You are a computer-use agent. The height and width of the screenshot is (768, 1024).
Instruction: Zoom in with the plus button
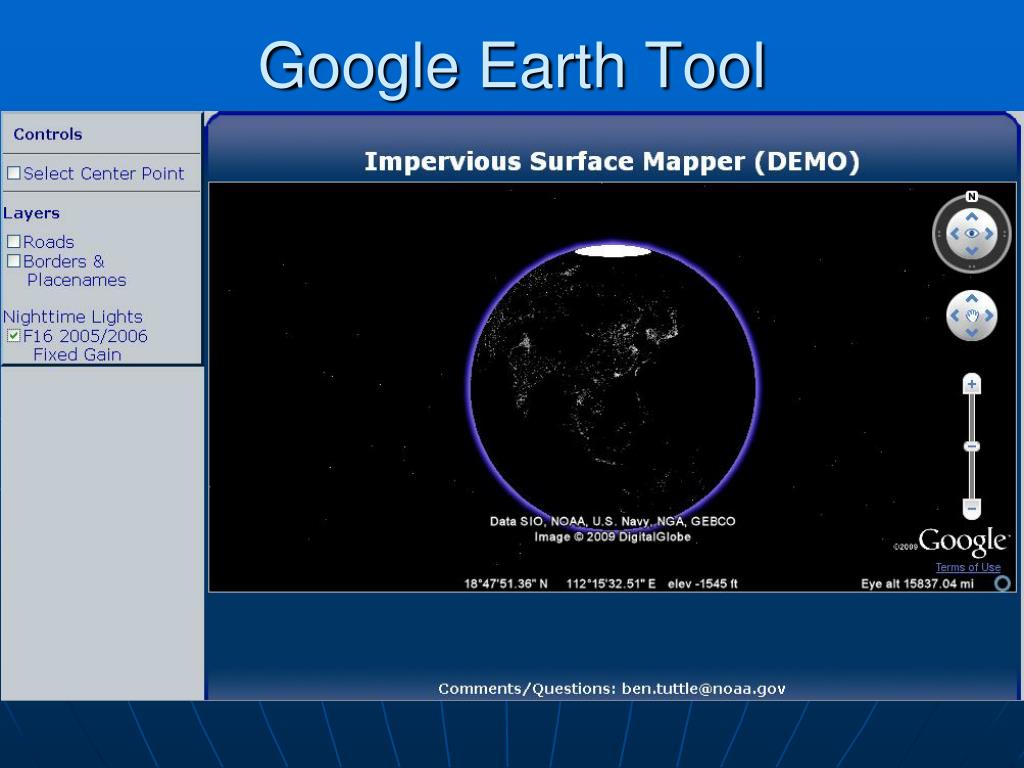[x=972, y=384]
